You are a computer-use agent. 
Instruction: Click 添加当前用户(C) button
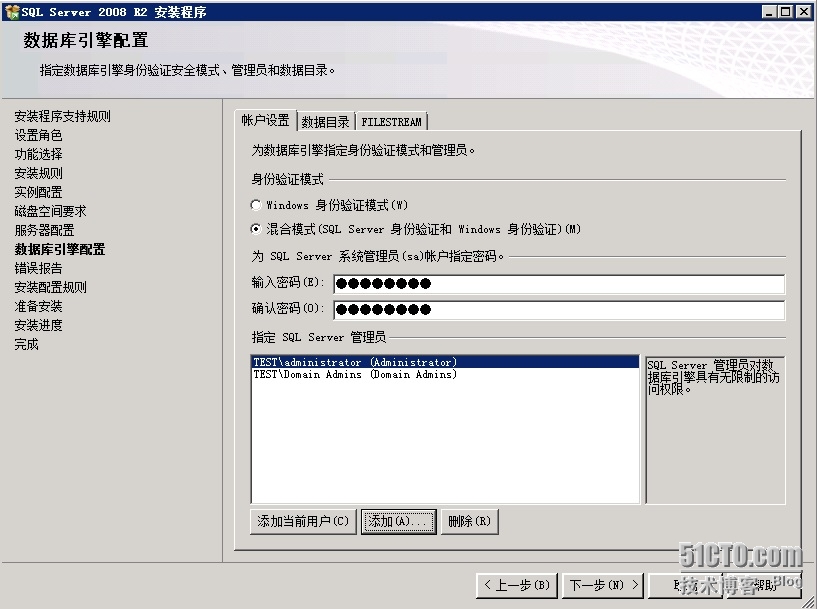click(x=303, y=521)
